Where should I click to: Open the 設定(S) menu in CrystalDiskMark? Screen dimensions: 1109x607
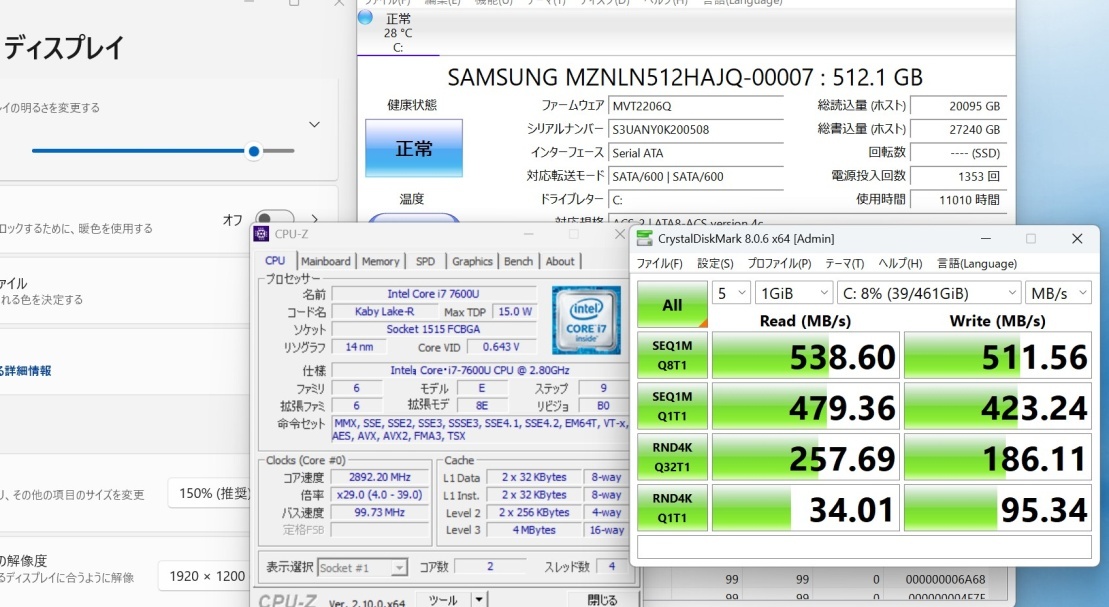(x=715, y=263)
